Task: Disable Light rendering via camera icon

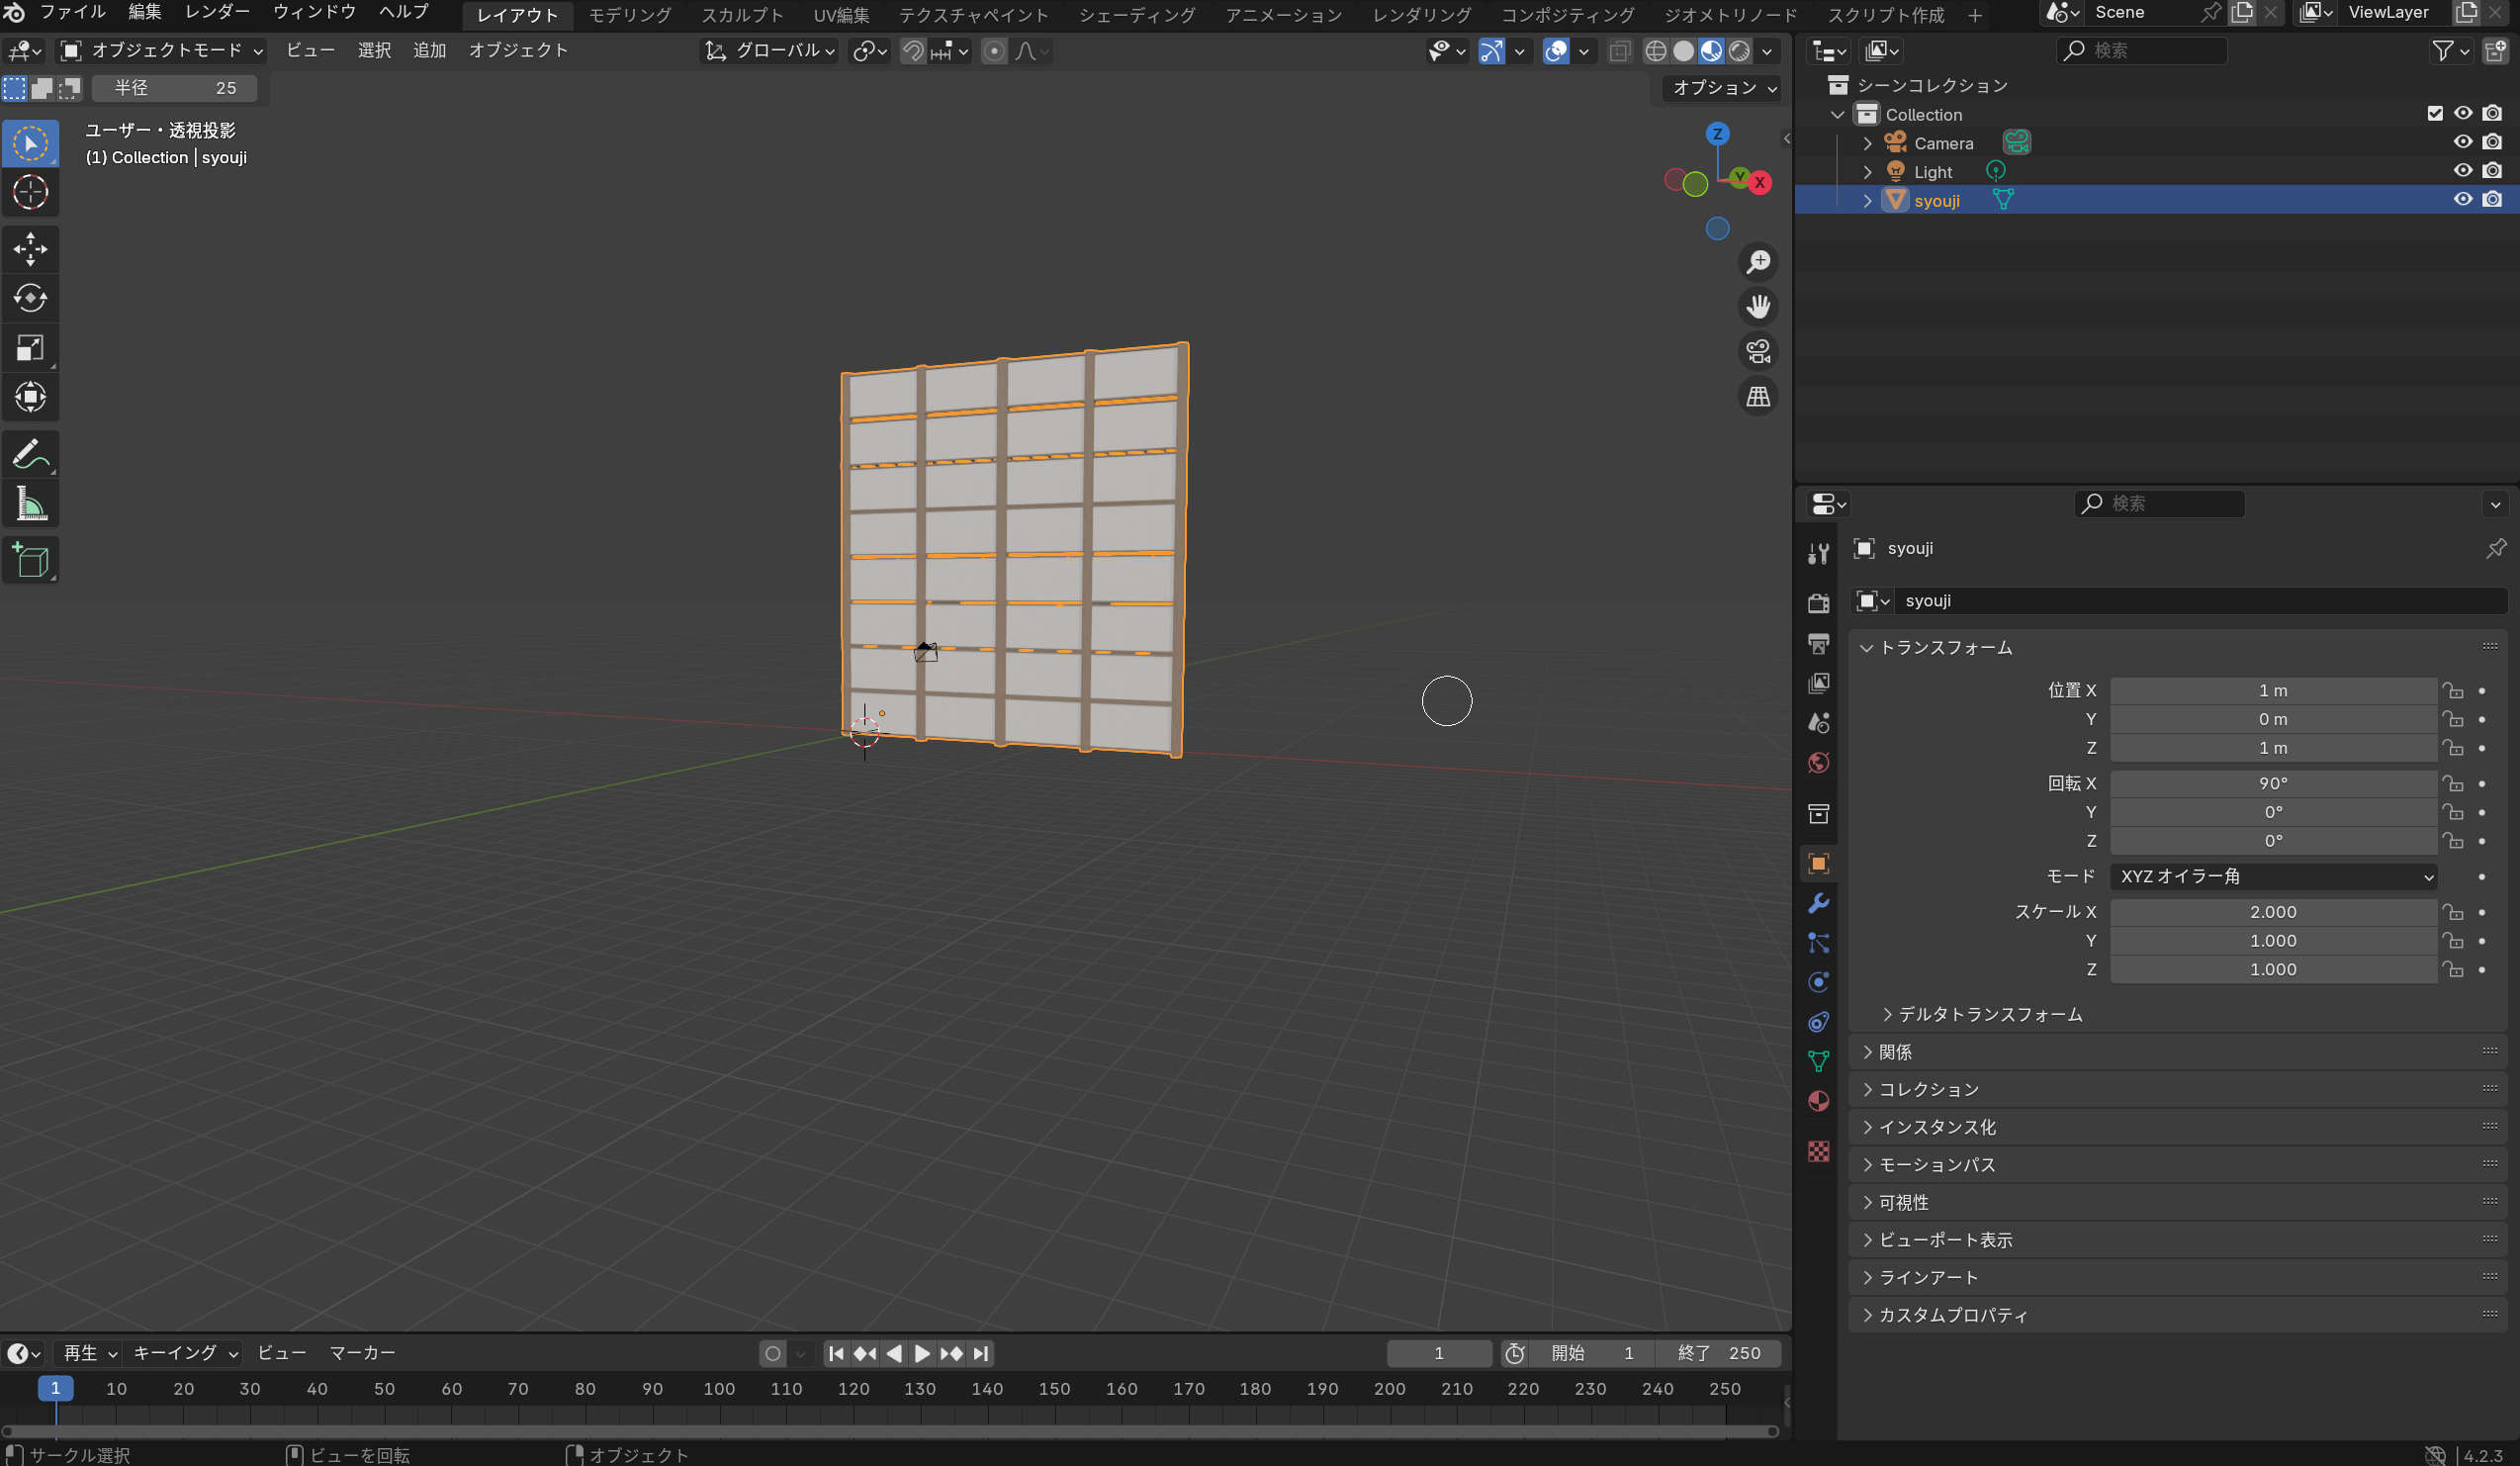Action: point(2492,171)
